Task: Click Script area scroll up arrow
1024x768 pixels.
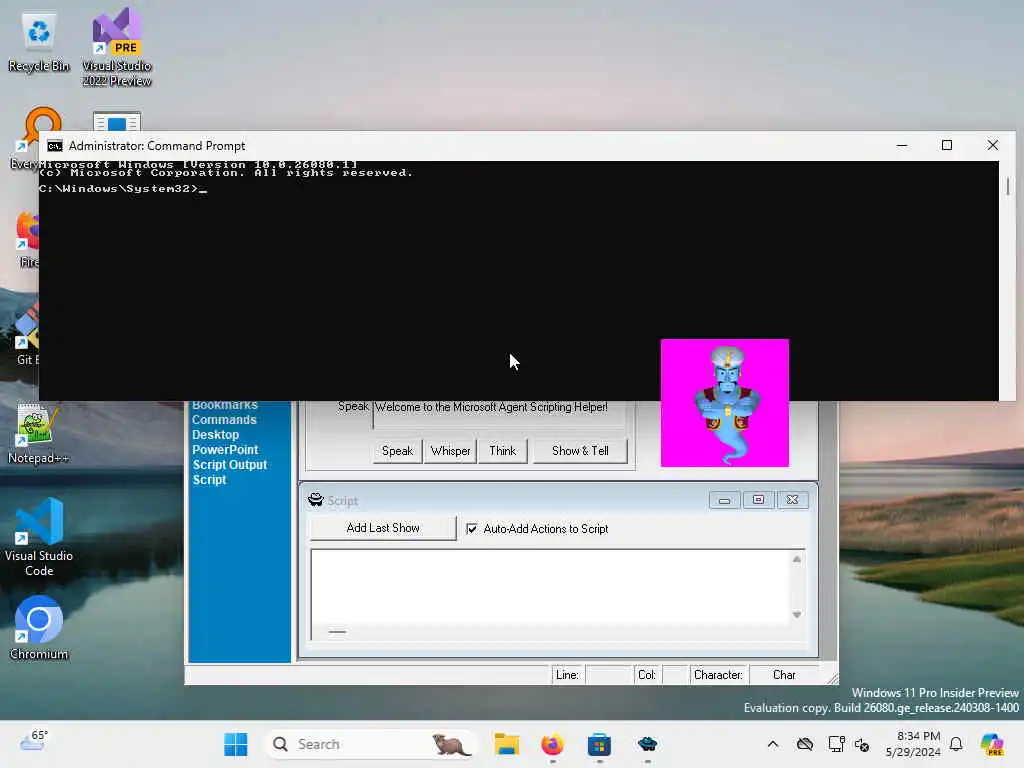Action: click(797, 559)
